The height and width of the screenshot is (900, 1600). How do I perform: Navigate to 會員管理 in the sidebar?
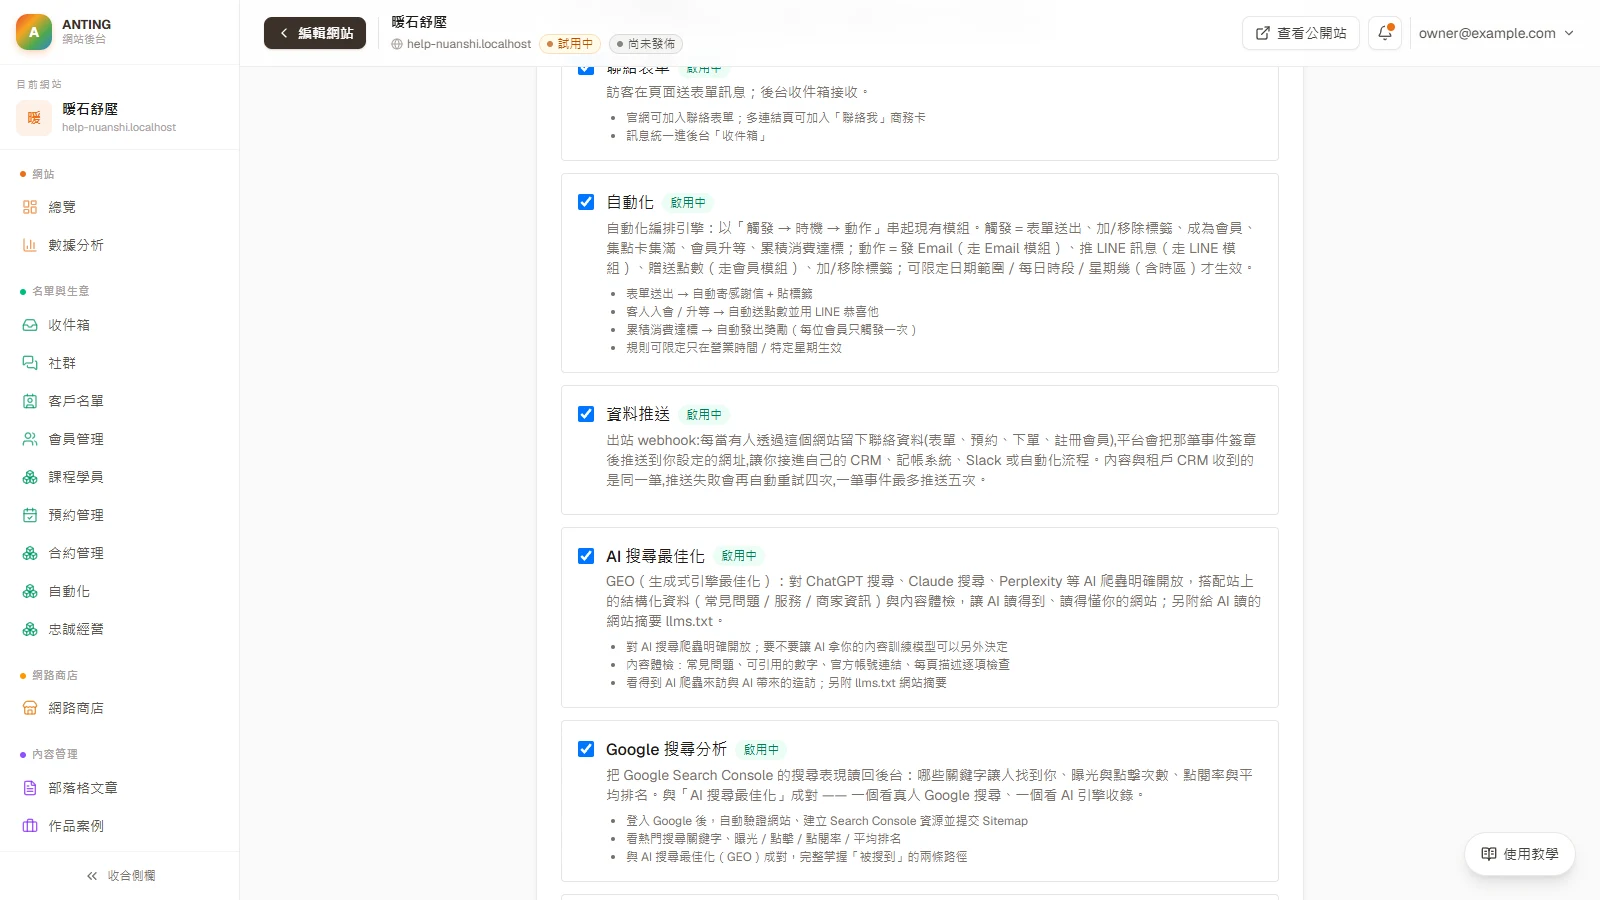120,439
